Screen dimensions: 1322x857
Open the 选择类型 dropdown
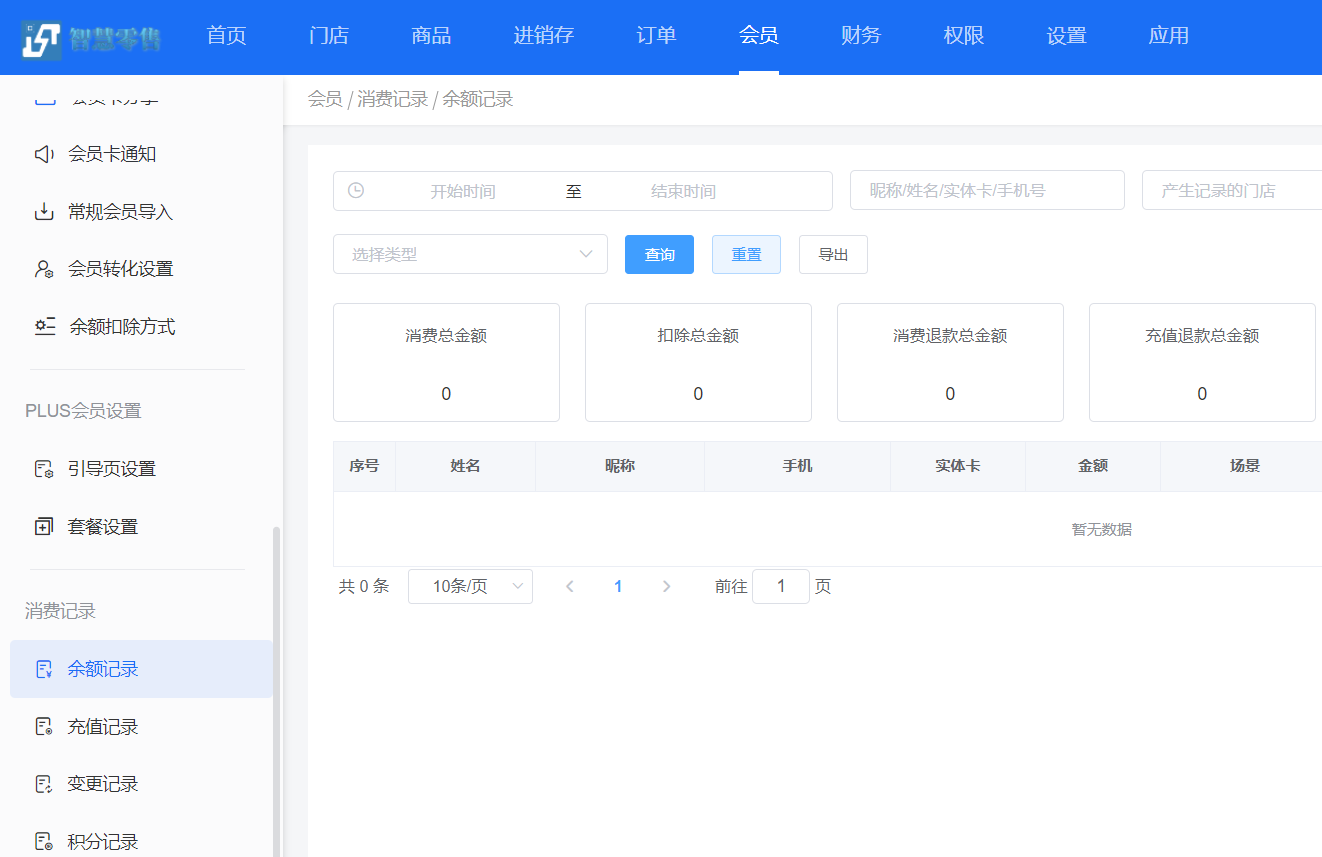pyautogui.click(x=470, y=254)
